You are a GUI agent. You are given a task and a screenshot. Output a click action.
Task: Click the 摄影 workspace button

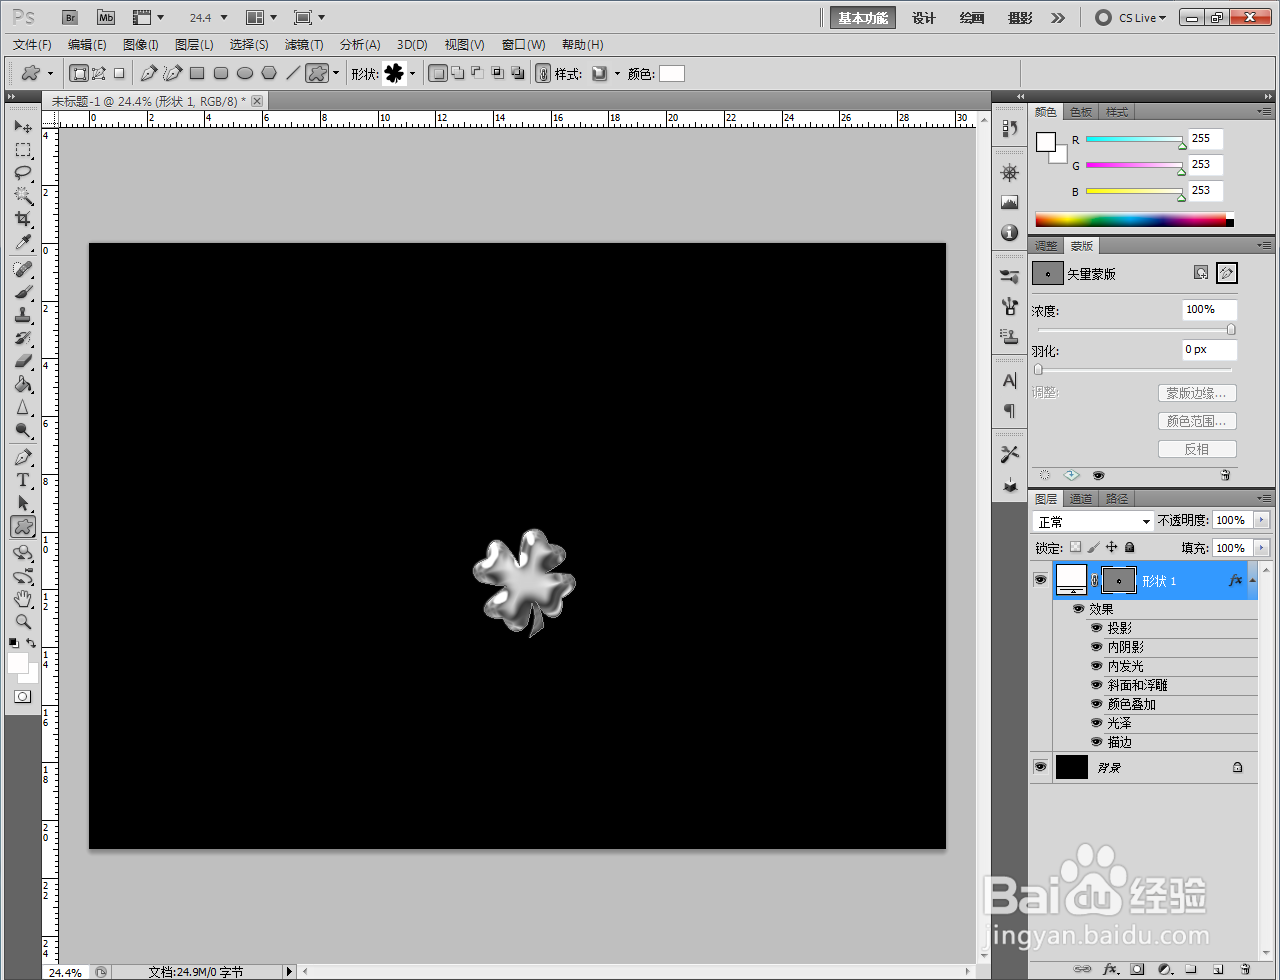(x=1020, y=18)
